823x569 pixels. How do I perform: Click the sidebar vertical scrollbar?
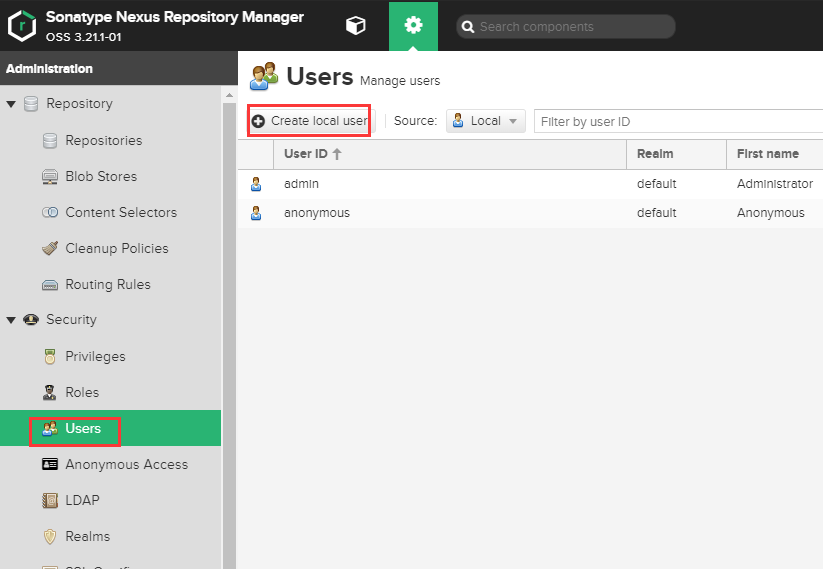click(229, 336)
